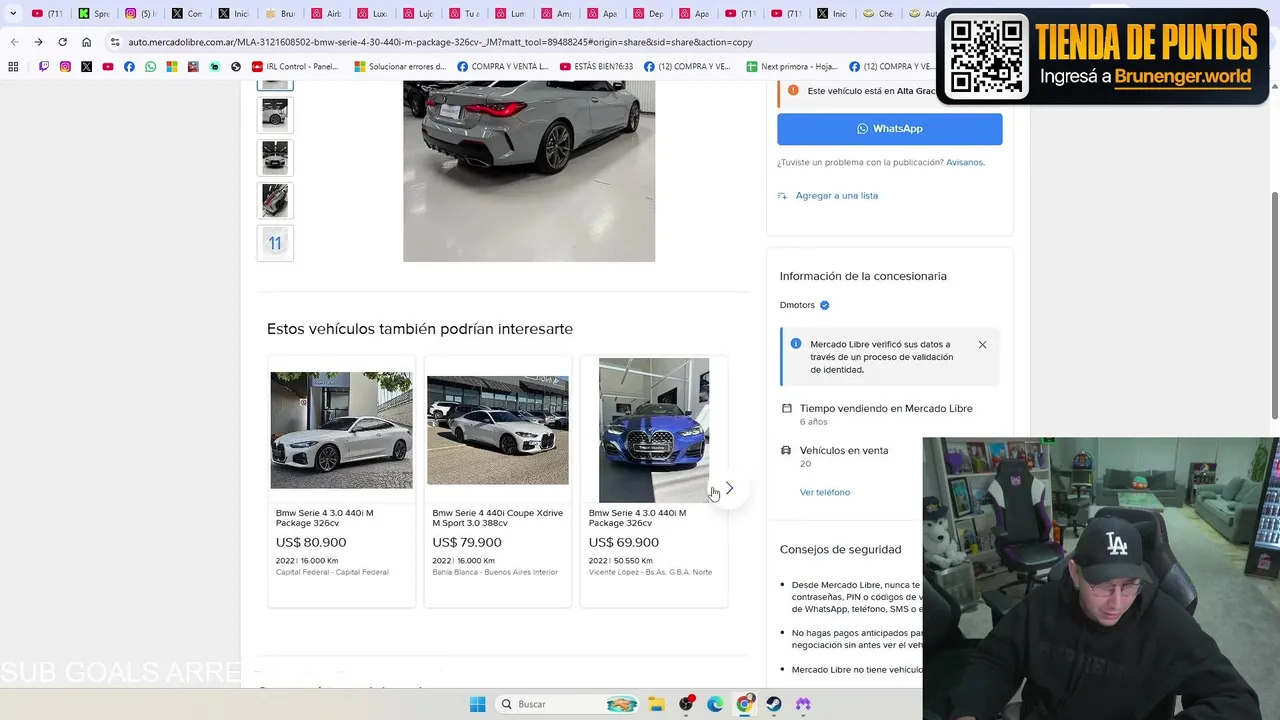Screen dimensions: 1280x720
Task: Click the verified badge next to Dmotors
Action: (x=825, y=305)
